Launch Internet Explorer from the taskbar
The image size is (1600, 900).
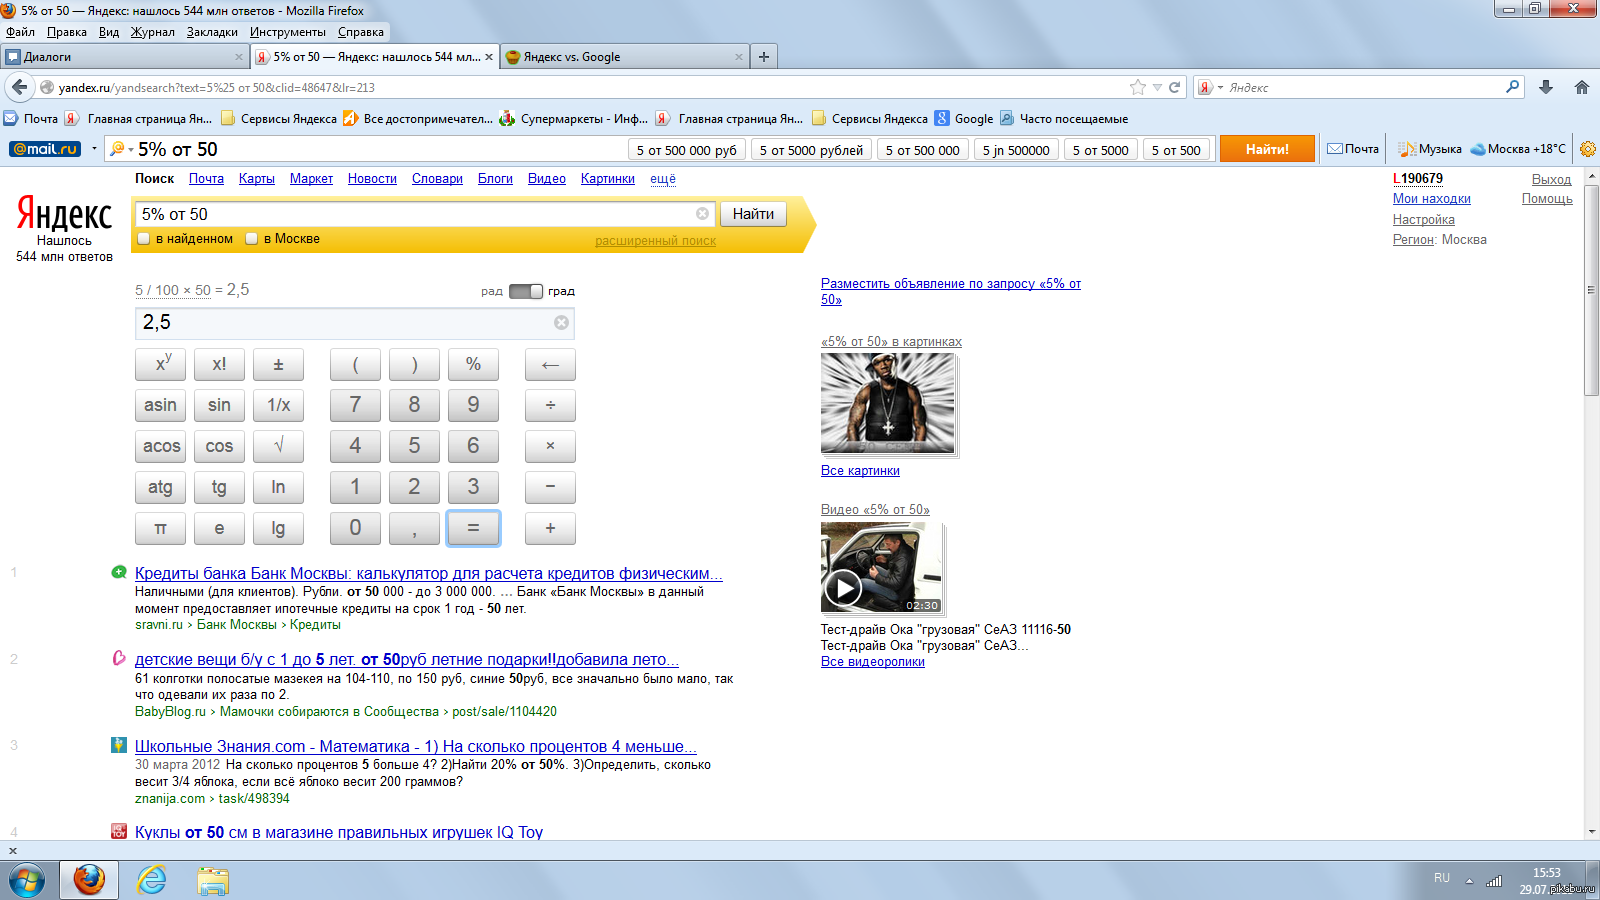(x=152, y=880)
